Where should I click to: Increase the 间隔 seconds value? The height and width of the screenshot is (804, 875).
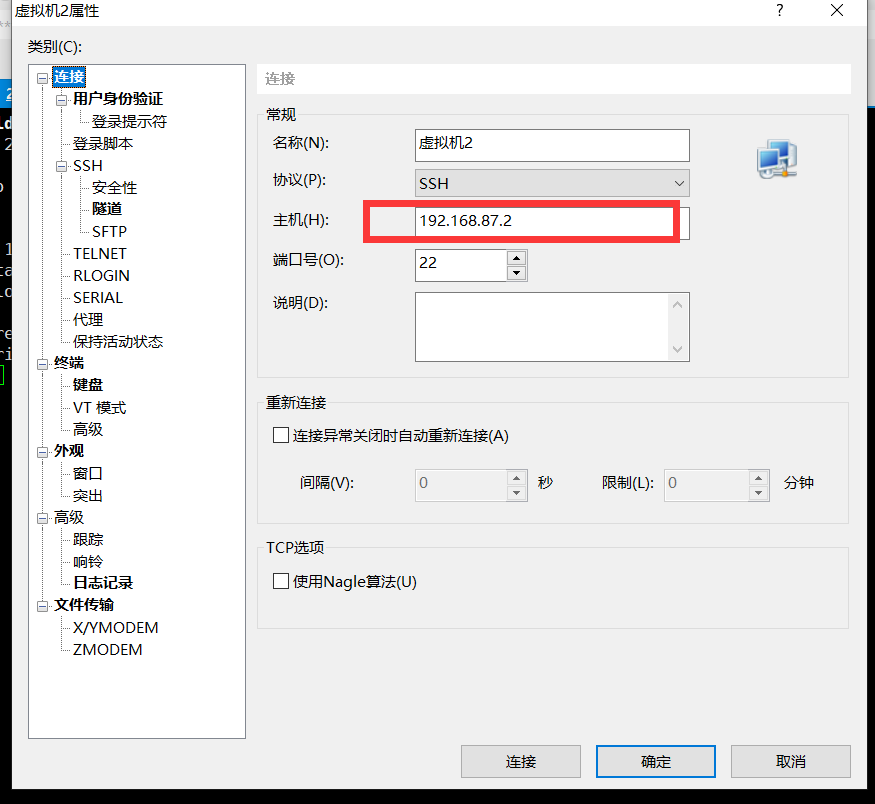pyautogui.click(x=517, y=478)
